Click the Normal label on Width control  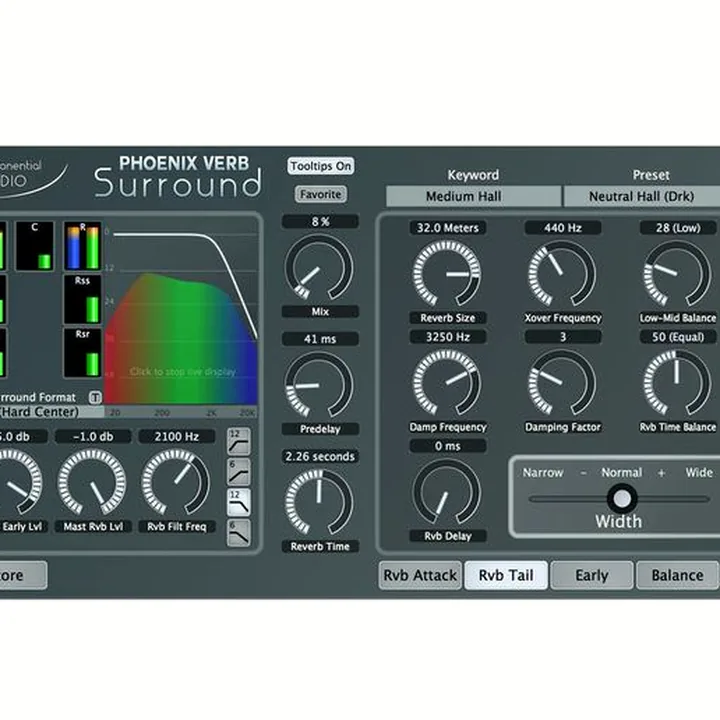(x=622, y=472)
